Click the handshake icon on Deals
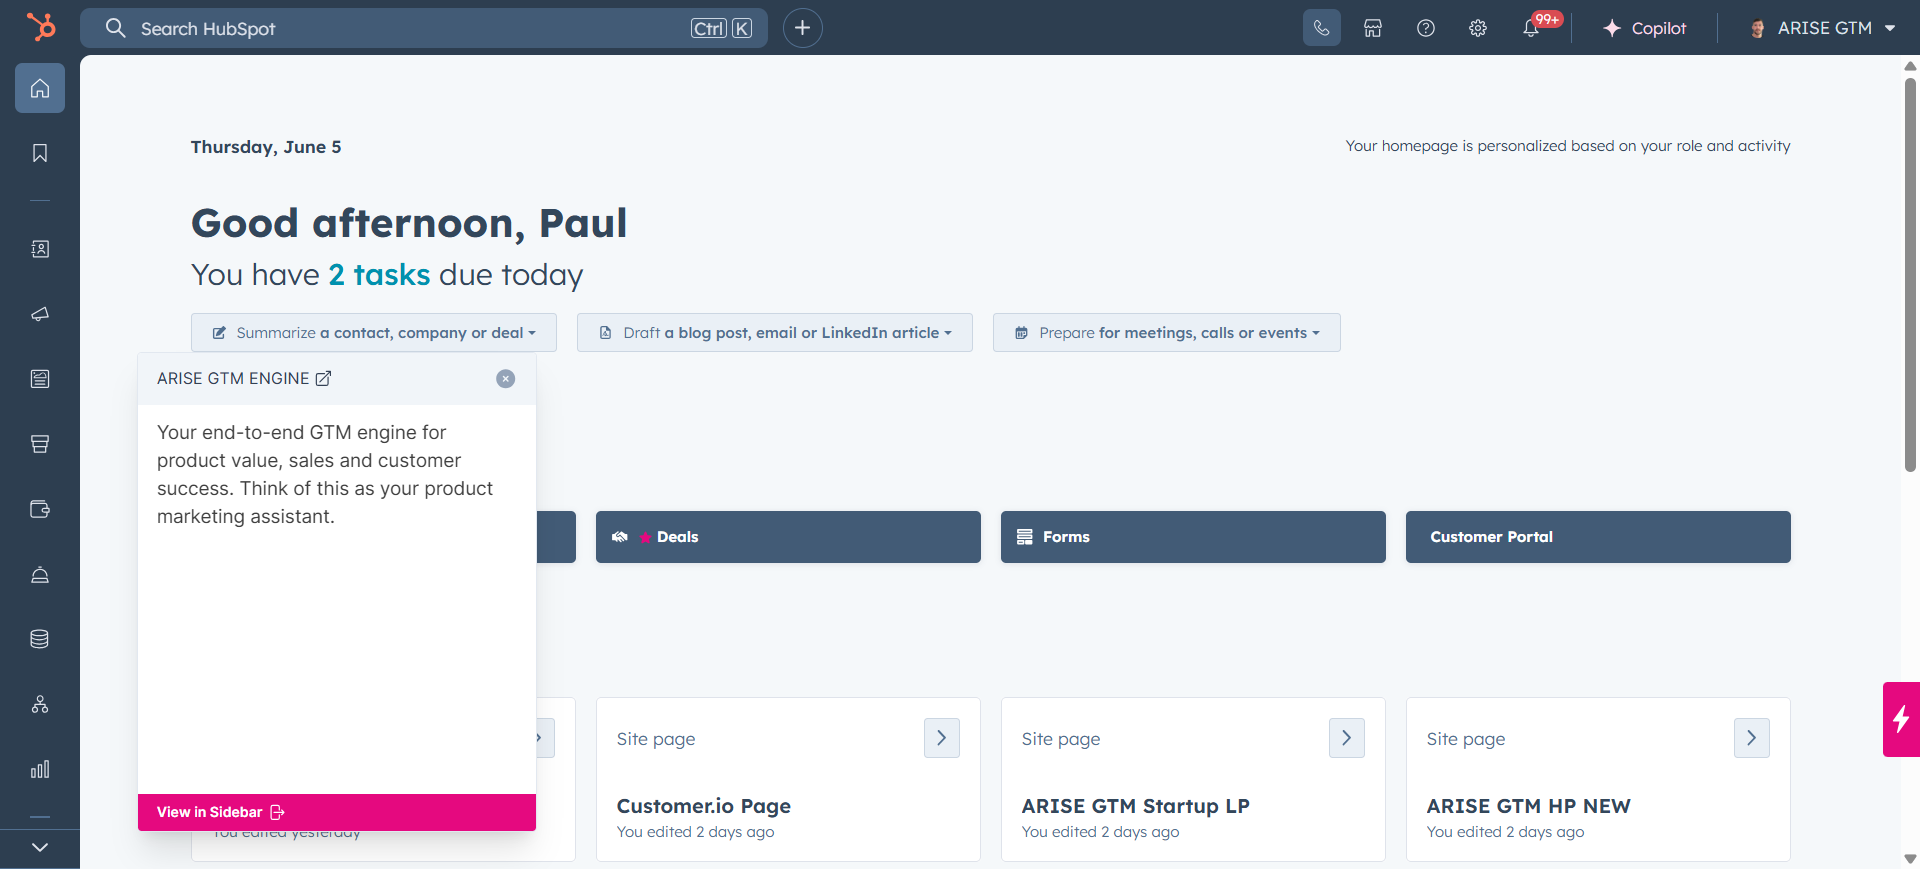Image resolution: width=1920 pixels, height=869 pixels. pyautogui.click(x=620, y=537)
